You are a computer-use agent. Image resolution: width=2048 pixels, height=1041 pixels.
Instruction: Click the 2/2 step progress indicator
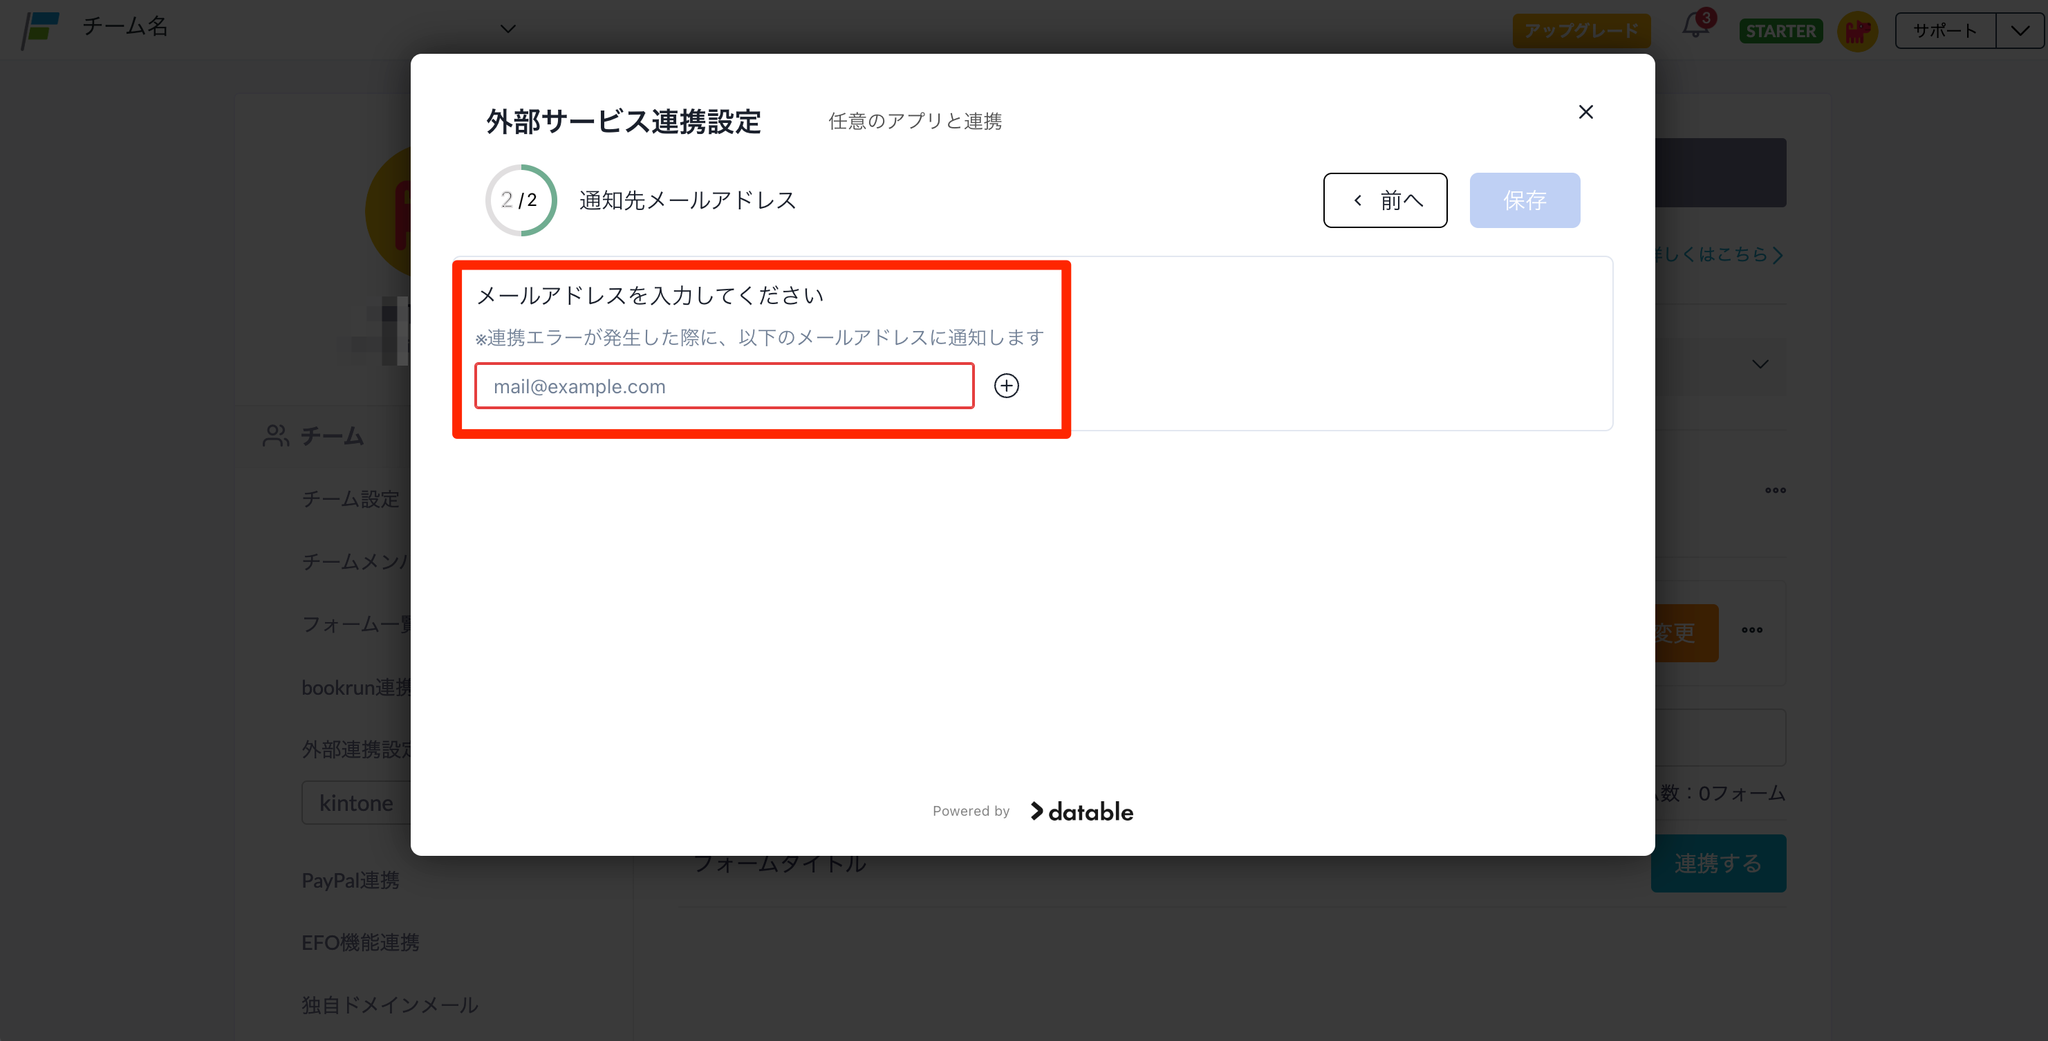click(520, 200)
